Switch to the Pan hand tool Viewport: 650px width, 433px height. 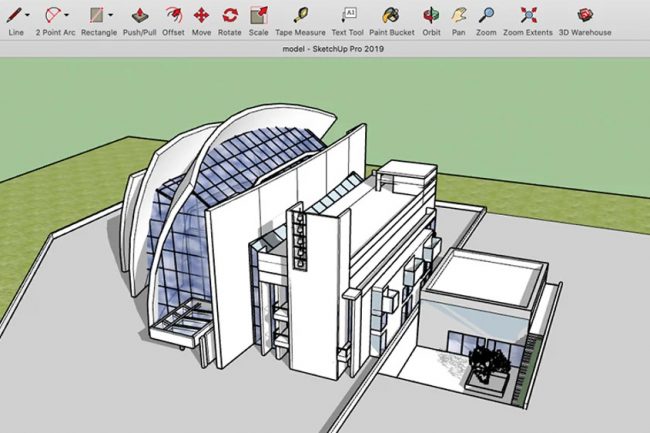tap(458, 14)
